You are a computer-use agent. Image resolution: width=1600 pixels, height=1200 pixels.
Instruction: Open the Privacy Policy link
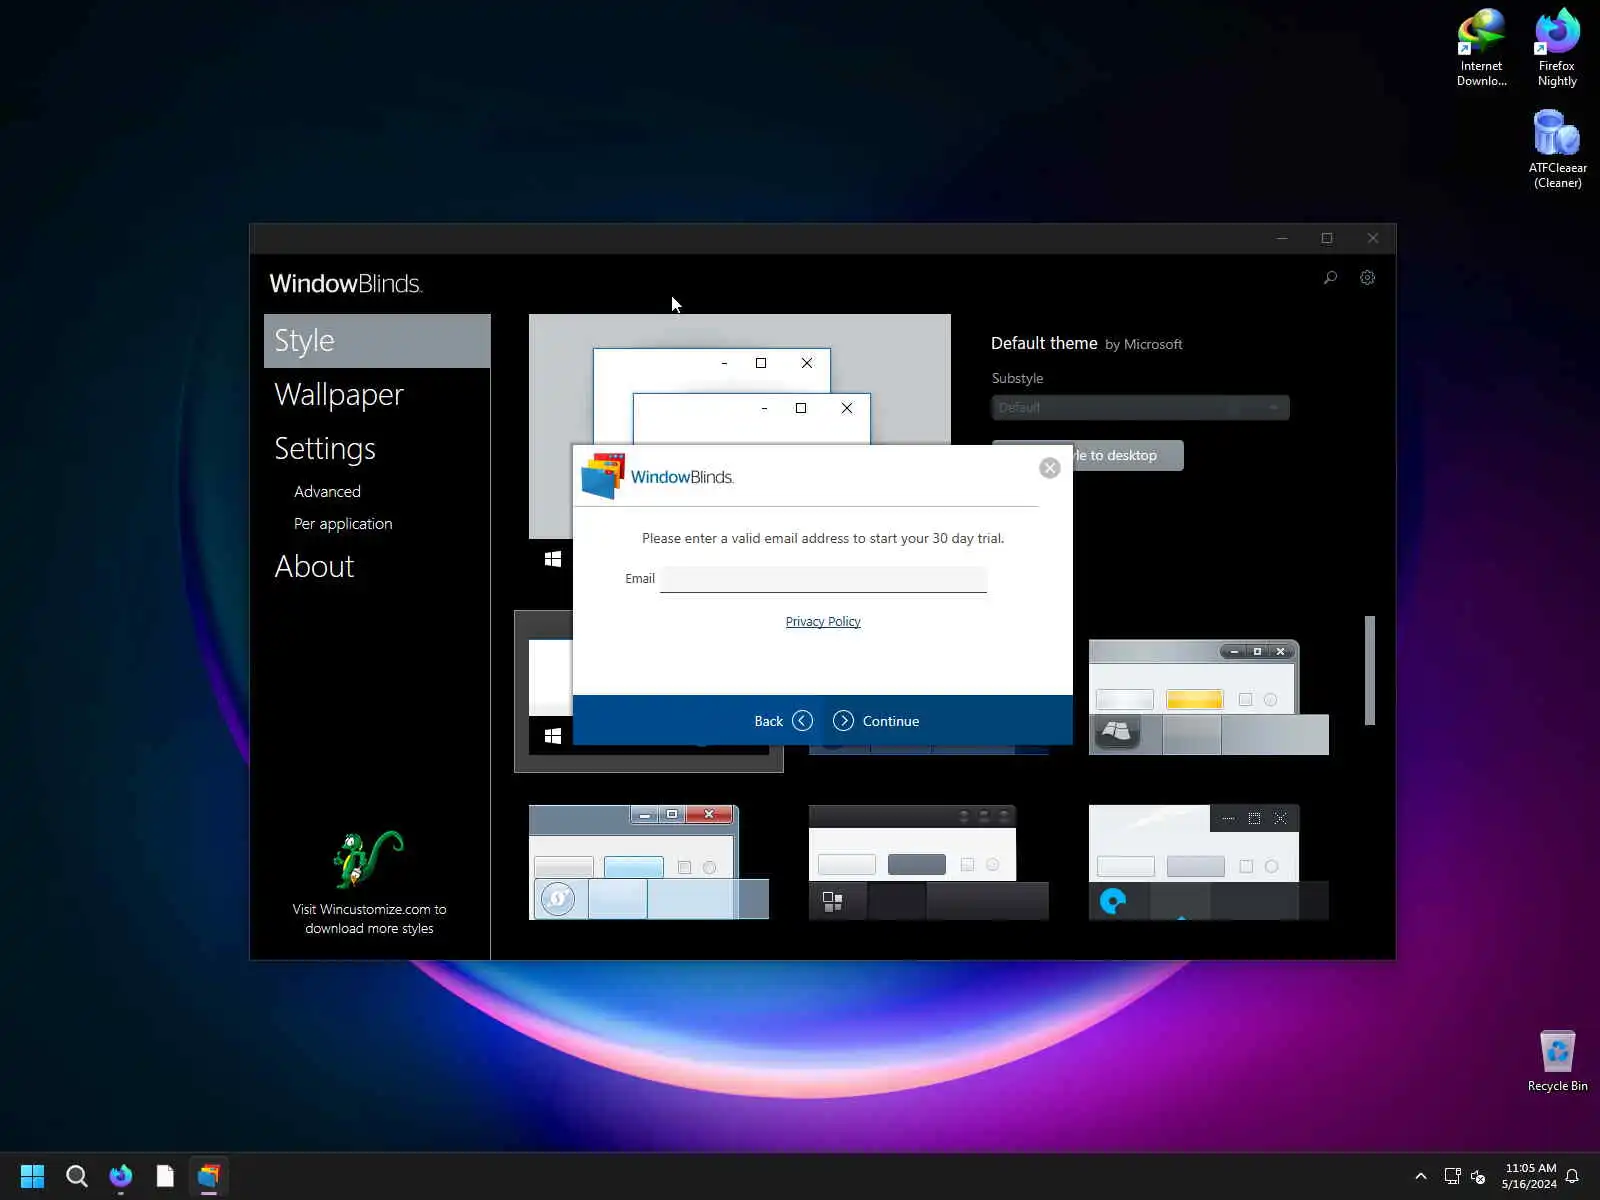tap(823, 622)
